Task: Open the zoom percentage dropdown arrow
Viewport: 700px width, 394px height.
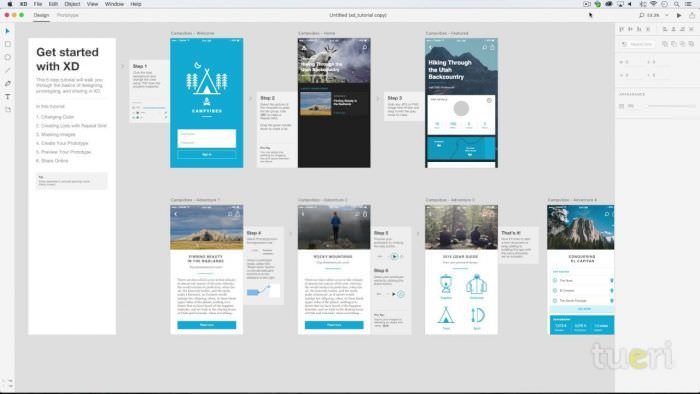Action: point(667,15)
